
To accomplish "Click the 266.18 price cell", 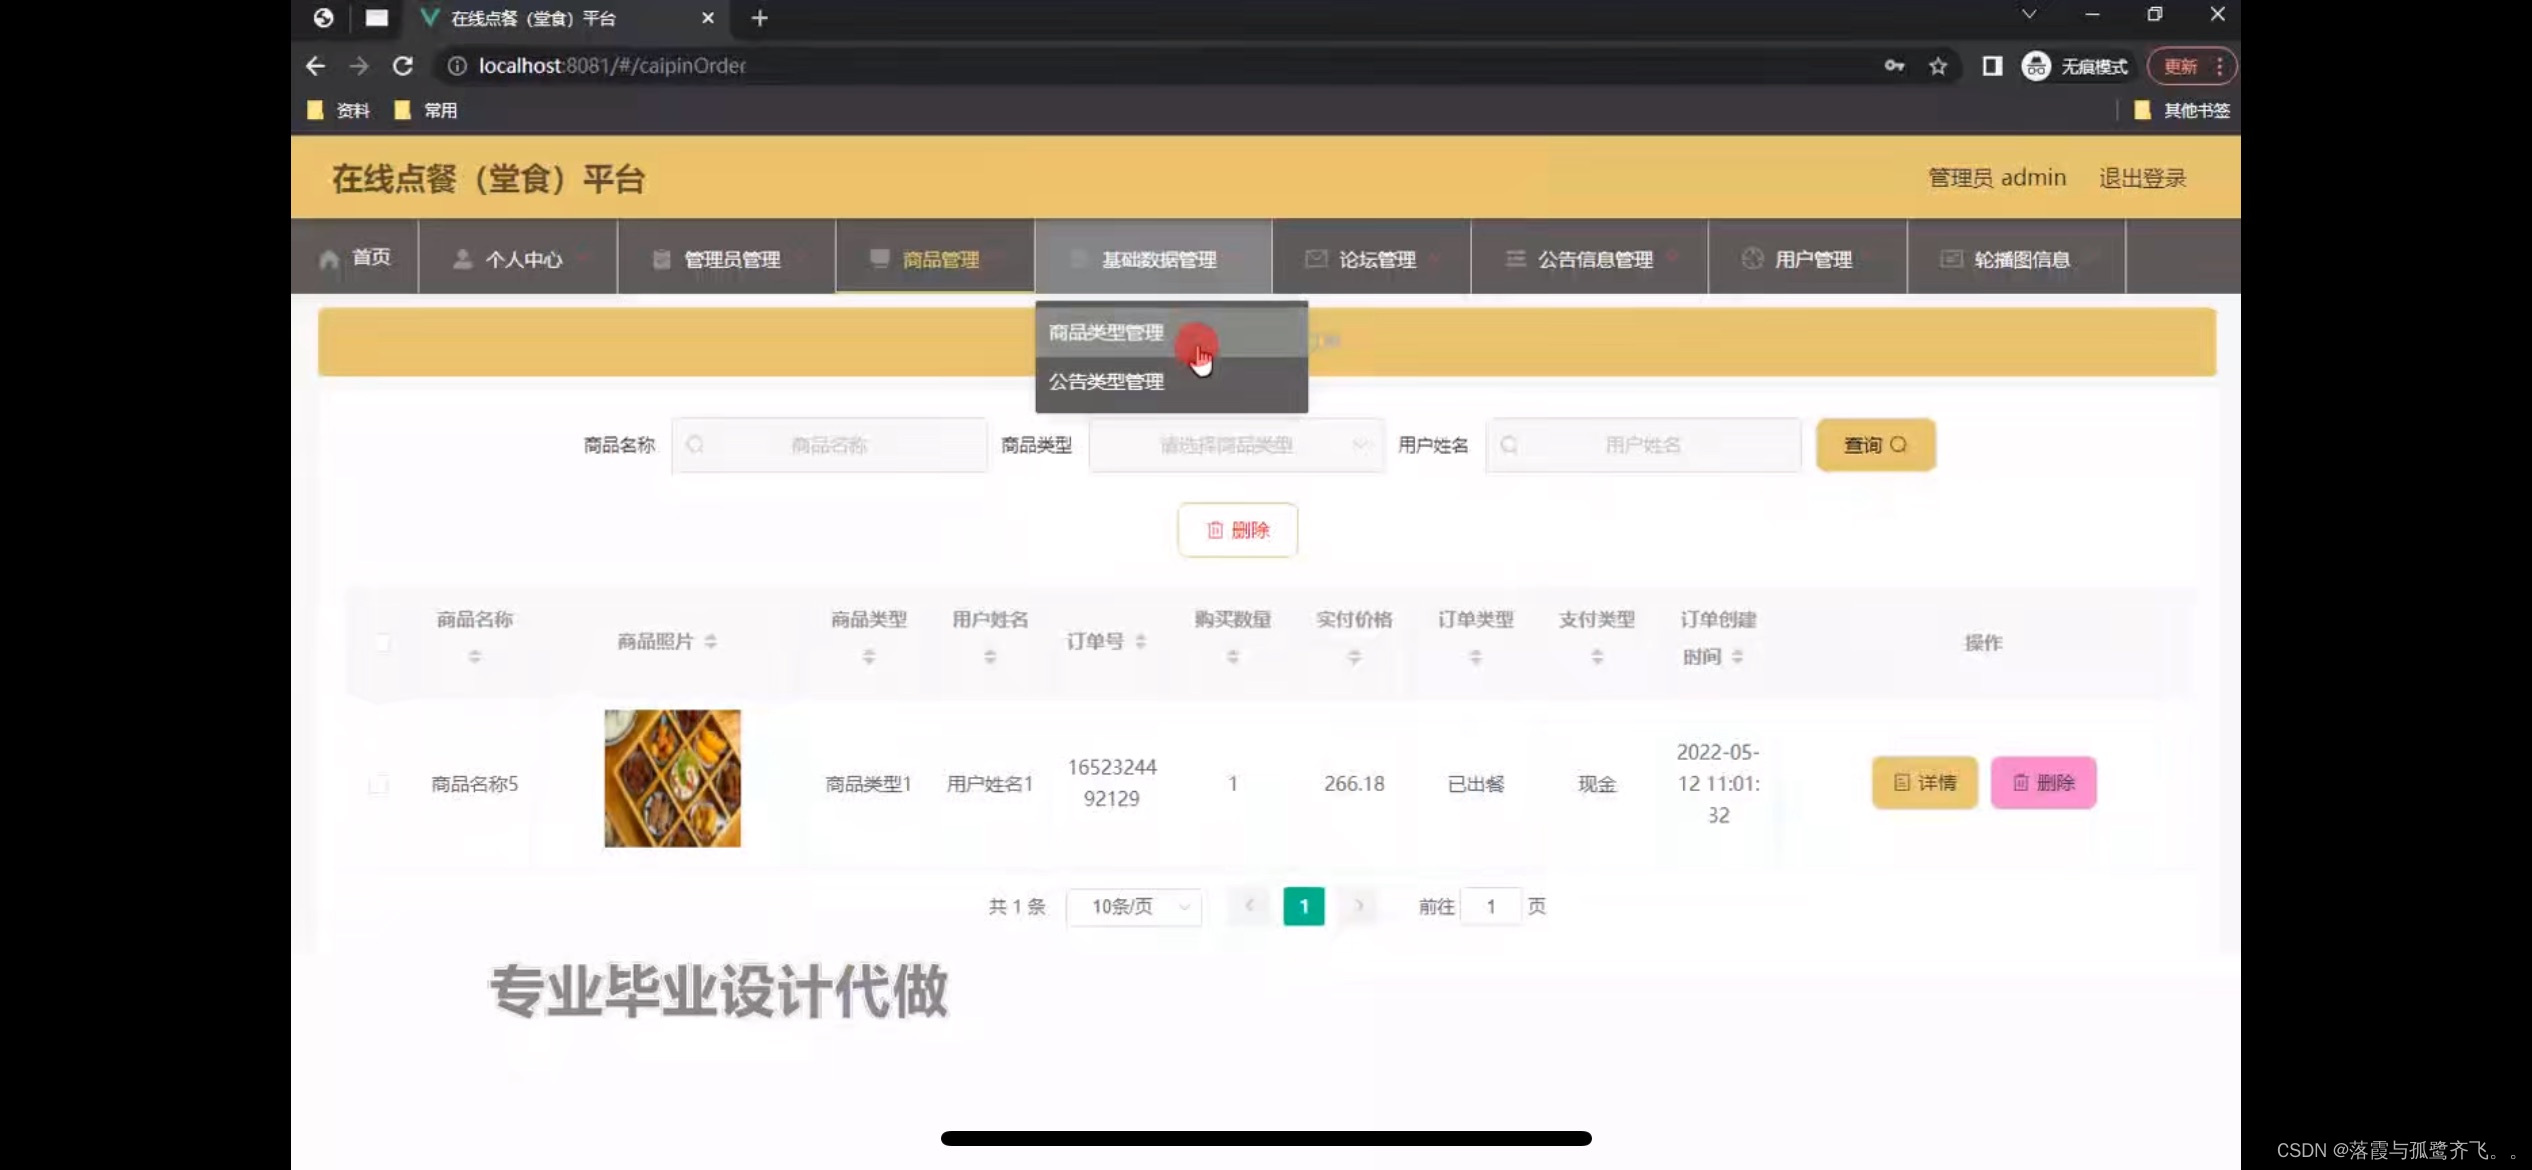I will coord(1354,783).
